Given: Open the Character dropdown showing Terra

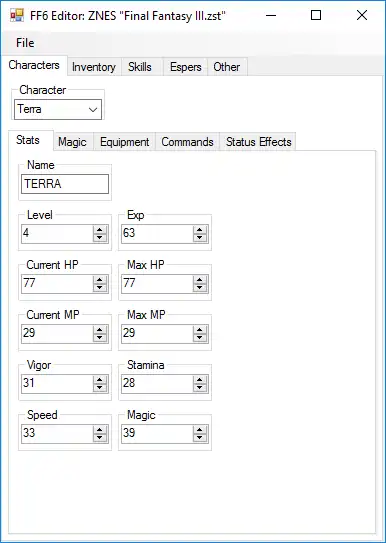Looking at the screenshot, I should pyautogui.click(x=58, y=109).
